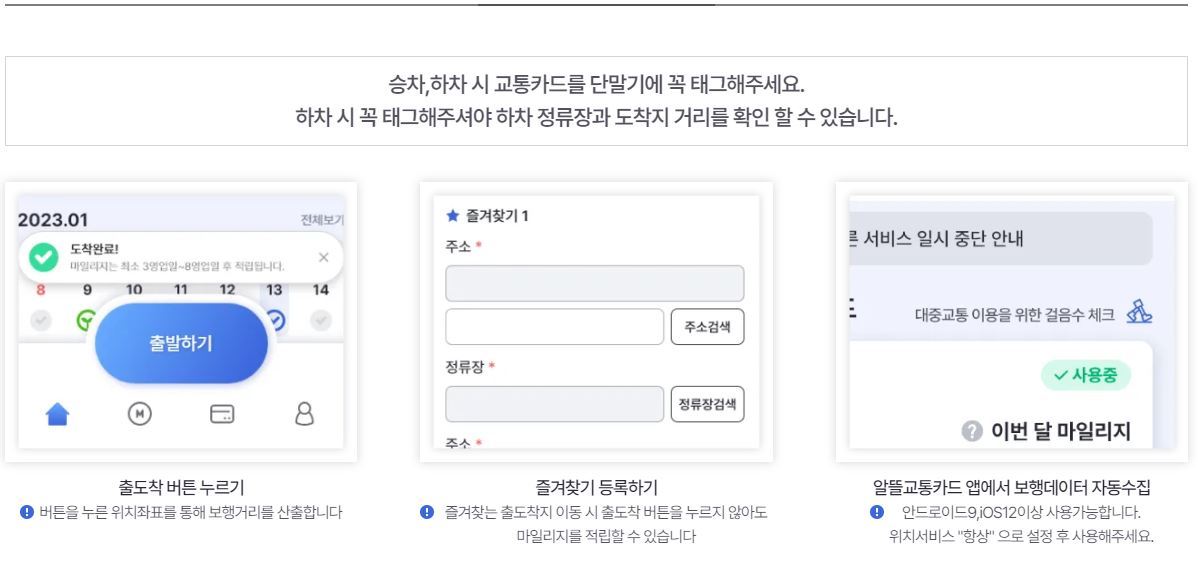Open the profile person icon in navigation
The image size is (1198, 578).
click(x=307, y=413)
